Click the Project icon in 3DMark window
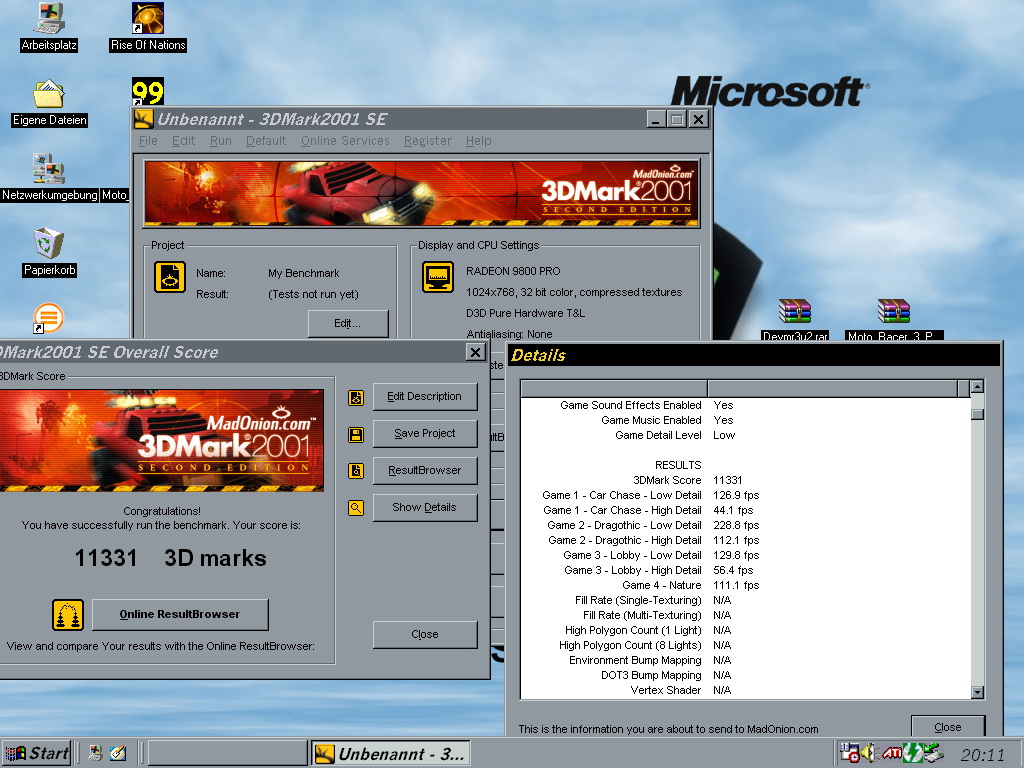1024x768 pixels. point(170,277)
